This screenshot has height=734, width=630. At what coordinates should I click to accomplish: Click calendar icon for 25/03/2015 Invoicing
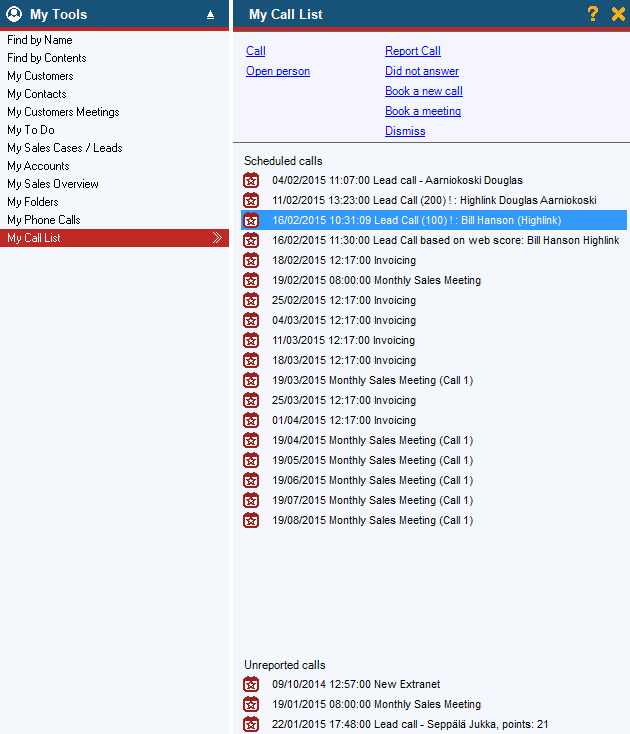(251, 401)
